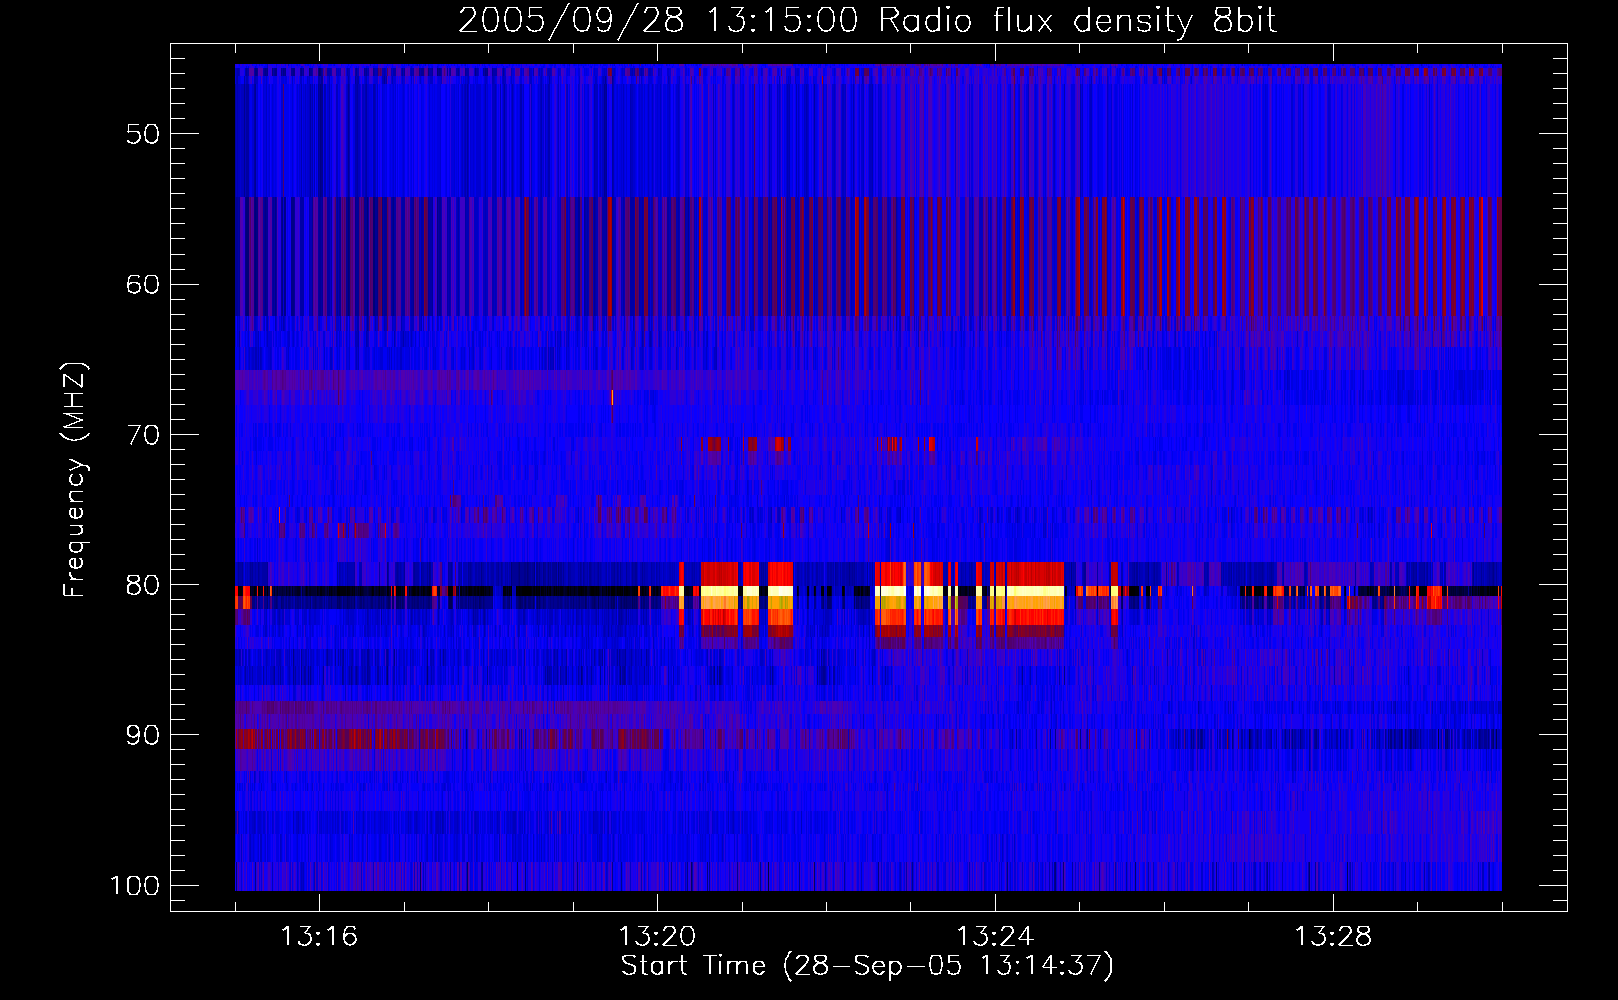
Task: Click the '13:20' time tick label
Action: (x=657, y=936)
